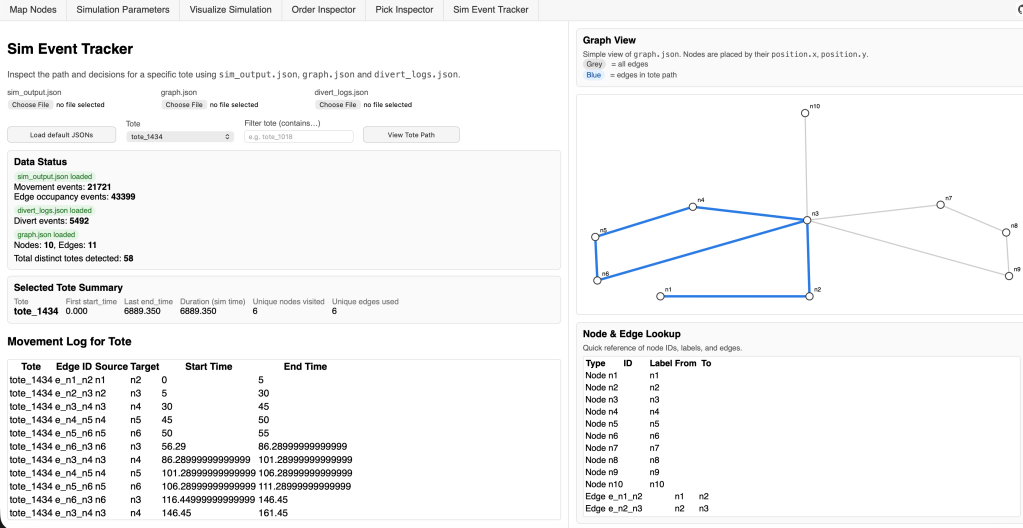Click the n4 node in graph
The width and height of the screenshot is (1023, 528).
(x=692, y=207)
